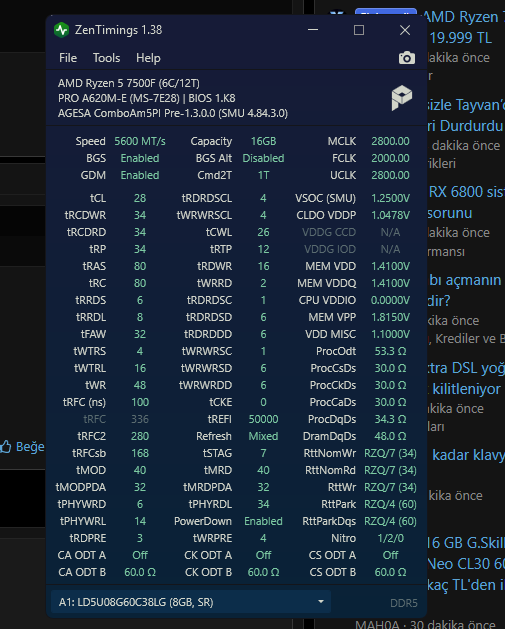
Task: Click the white cube logo beside the CPU info
Action: click(x=402, y=97)
